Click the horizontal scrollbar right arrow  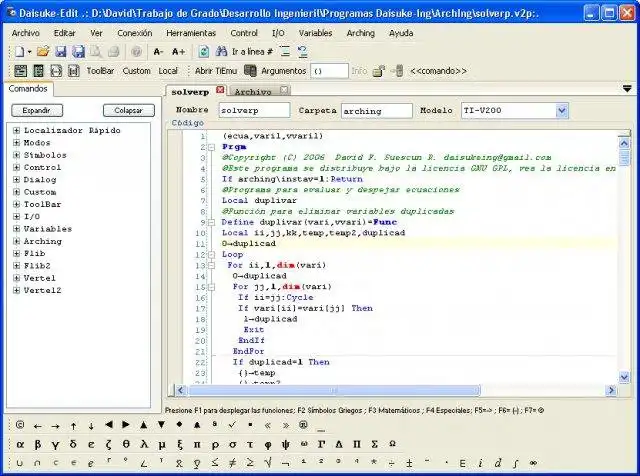[611, 390]
